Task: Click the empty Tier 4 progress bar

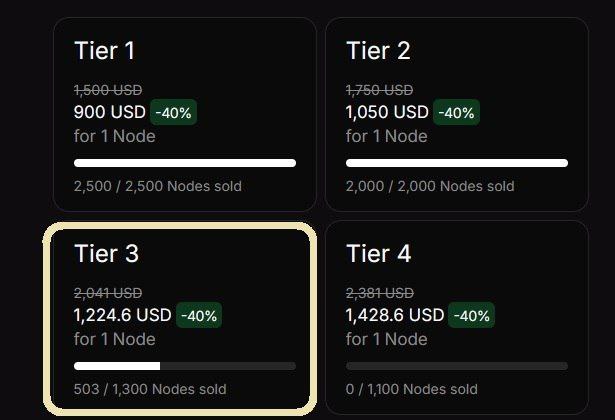Action: click(x=456, y=366)
